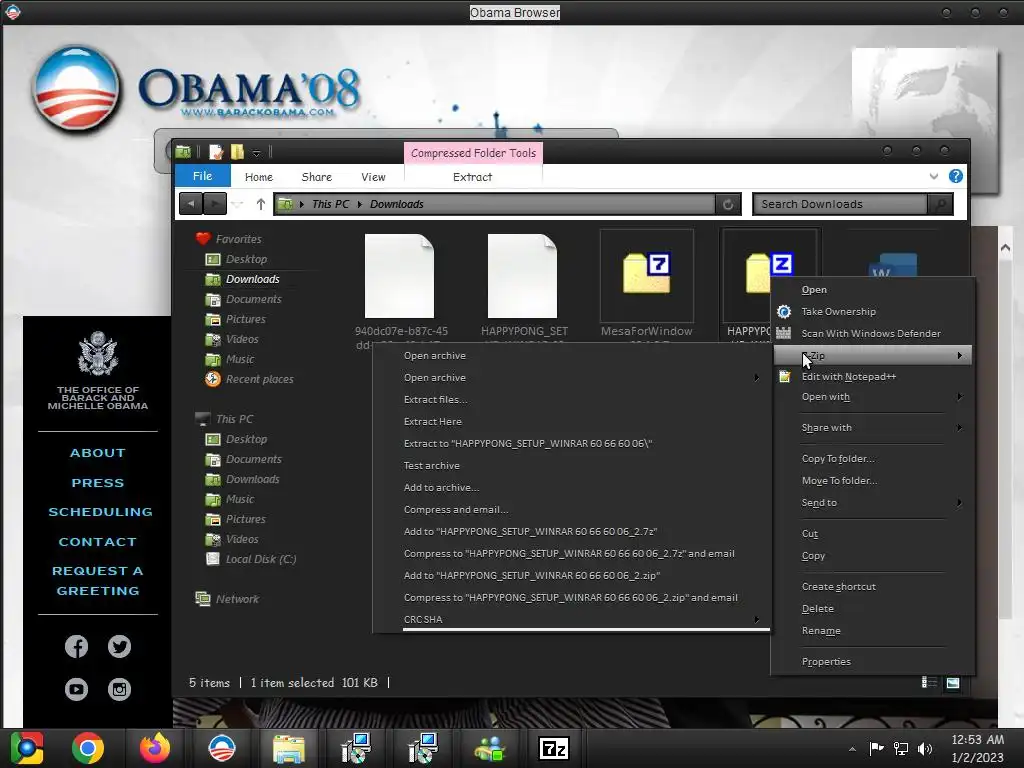
Task: Open Facebook icon on Obama page
Action: pyautogui.click(x=76, y=647)
